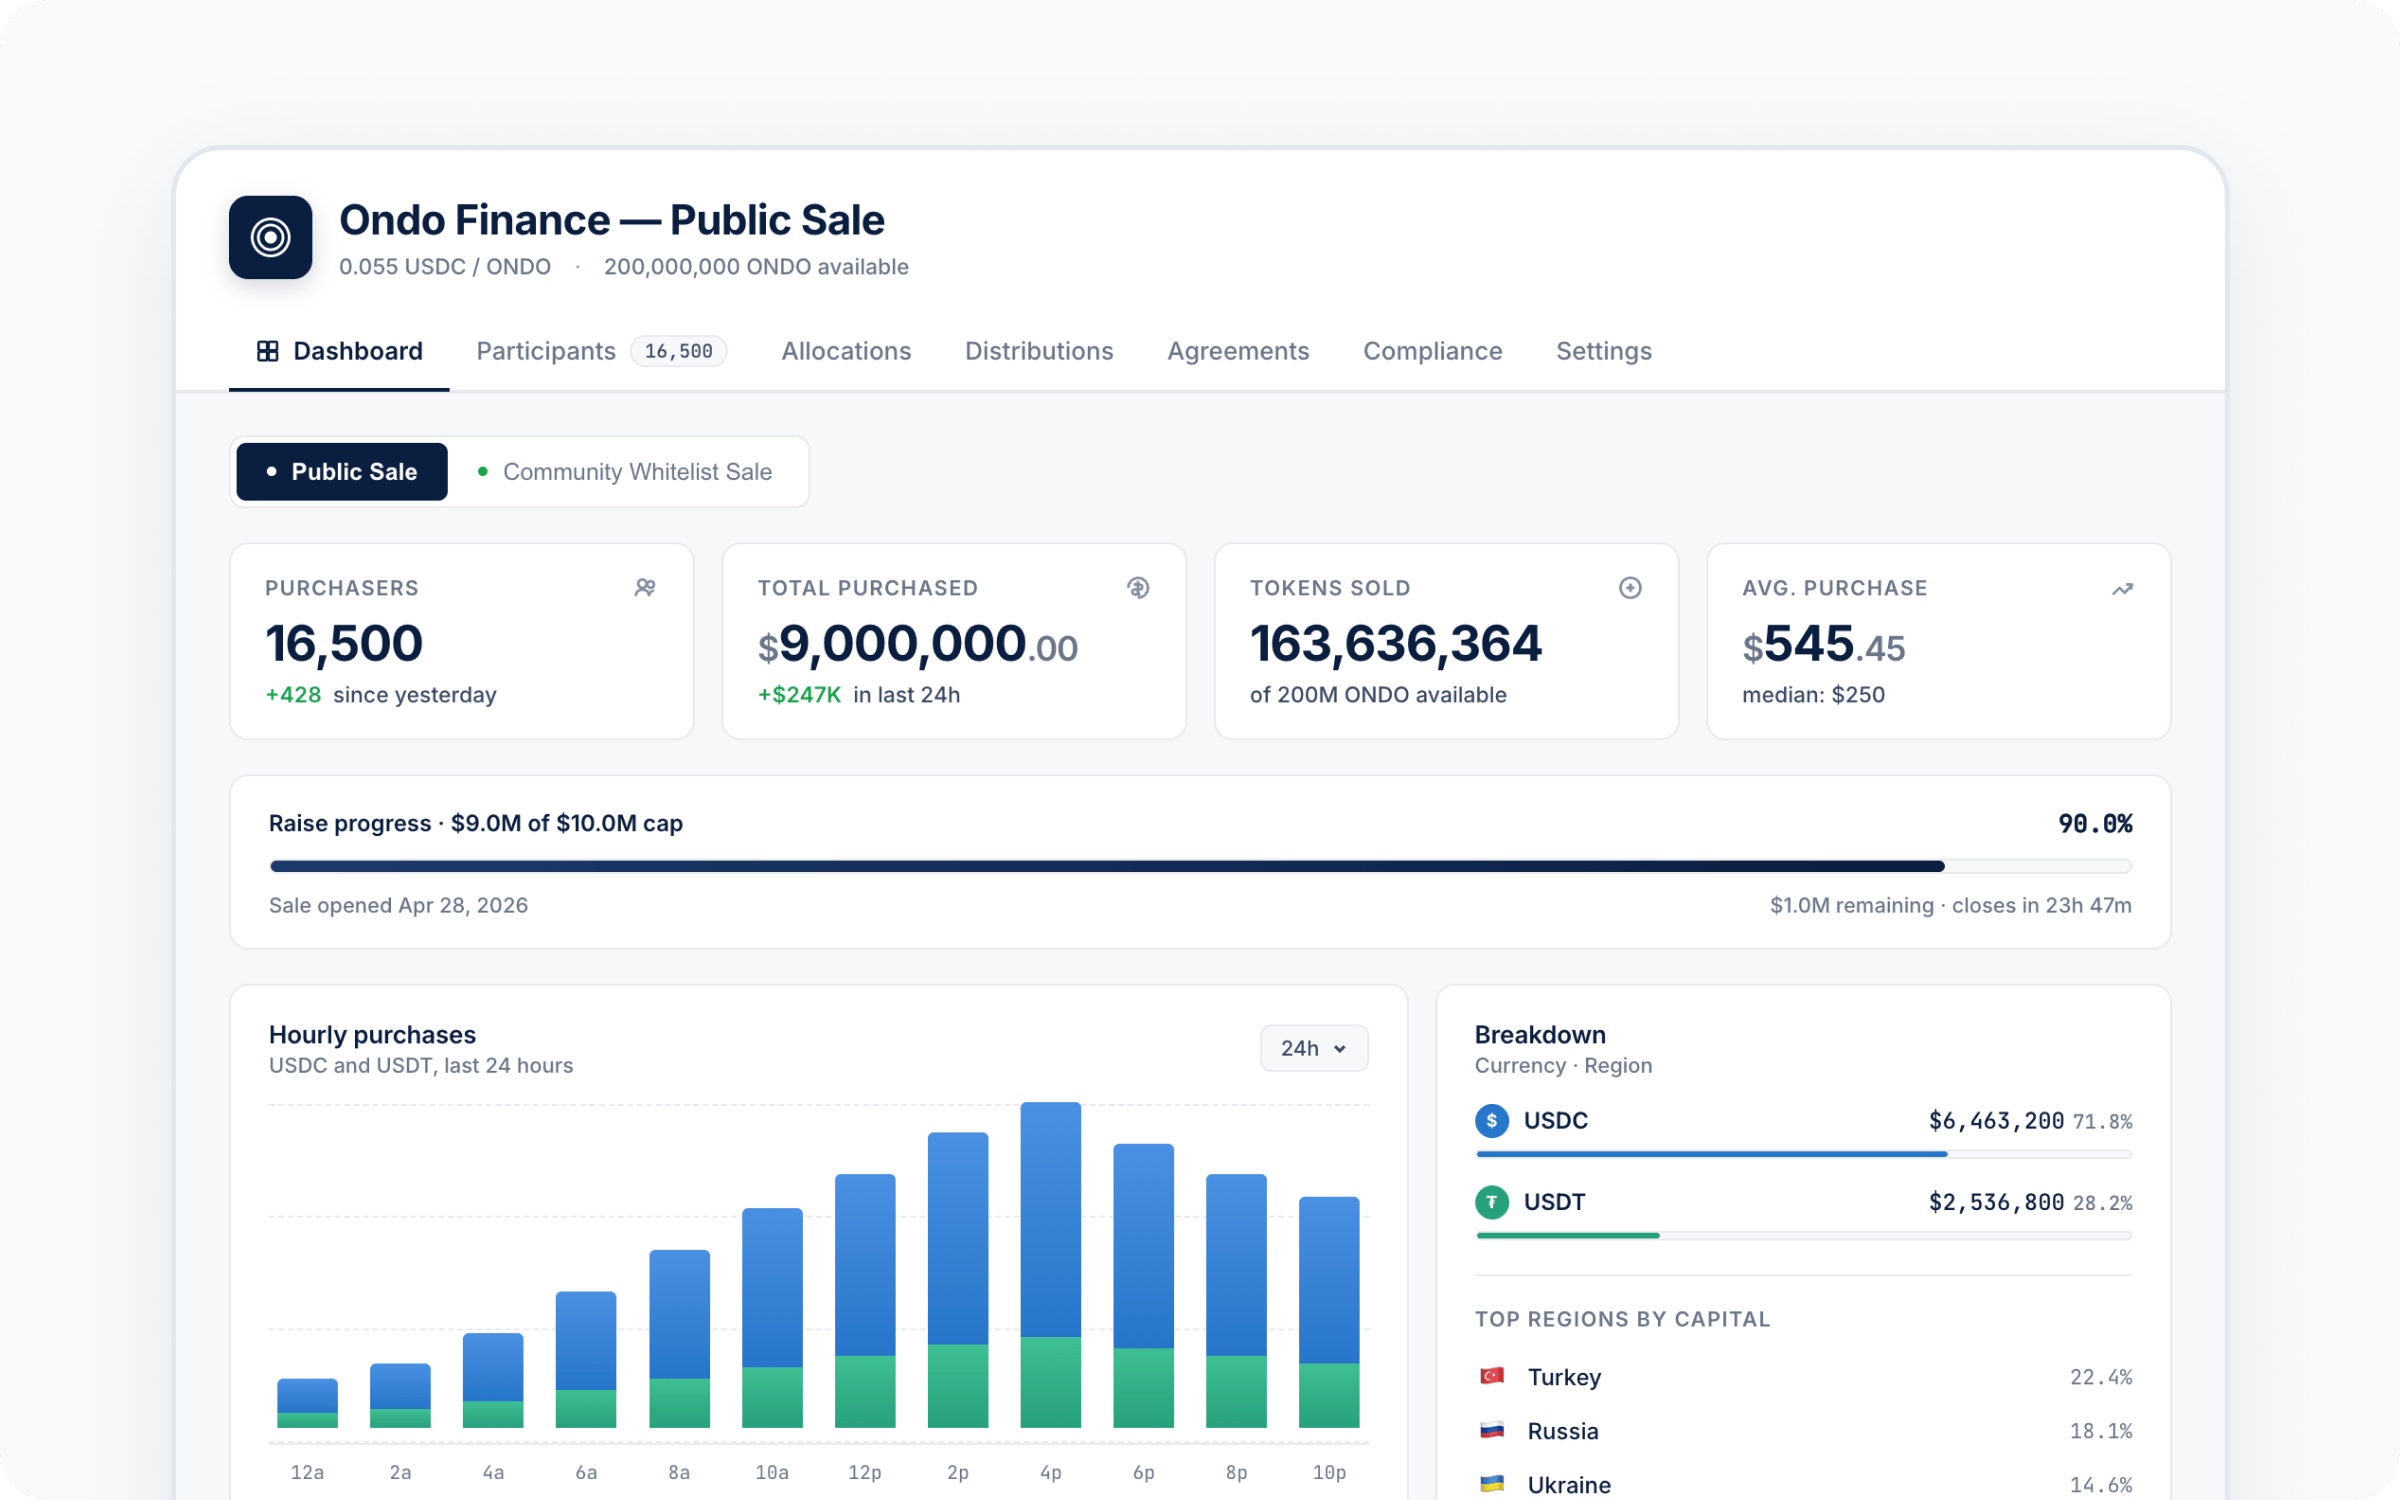Switch to the Participants tab
The width and height of the screenshot is (2400, 1500).
click(601, 351)
